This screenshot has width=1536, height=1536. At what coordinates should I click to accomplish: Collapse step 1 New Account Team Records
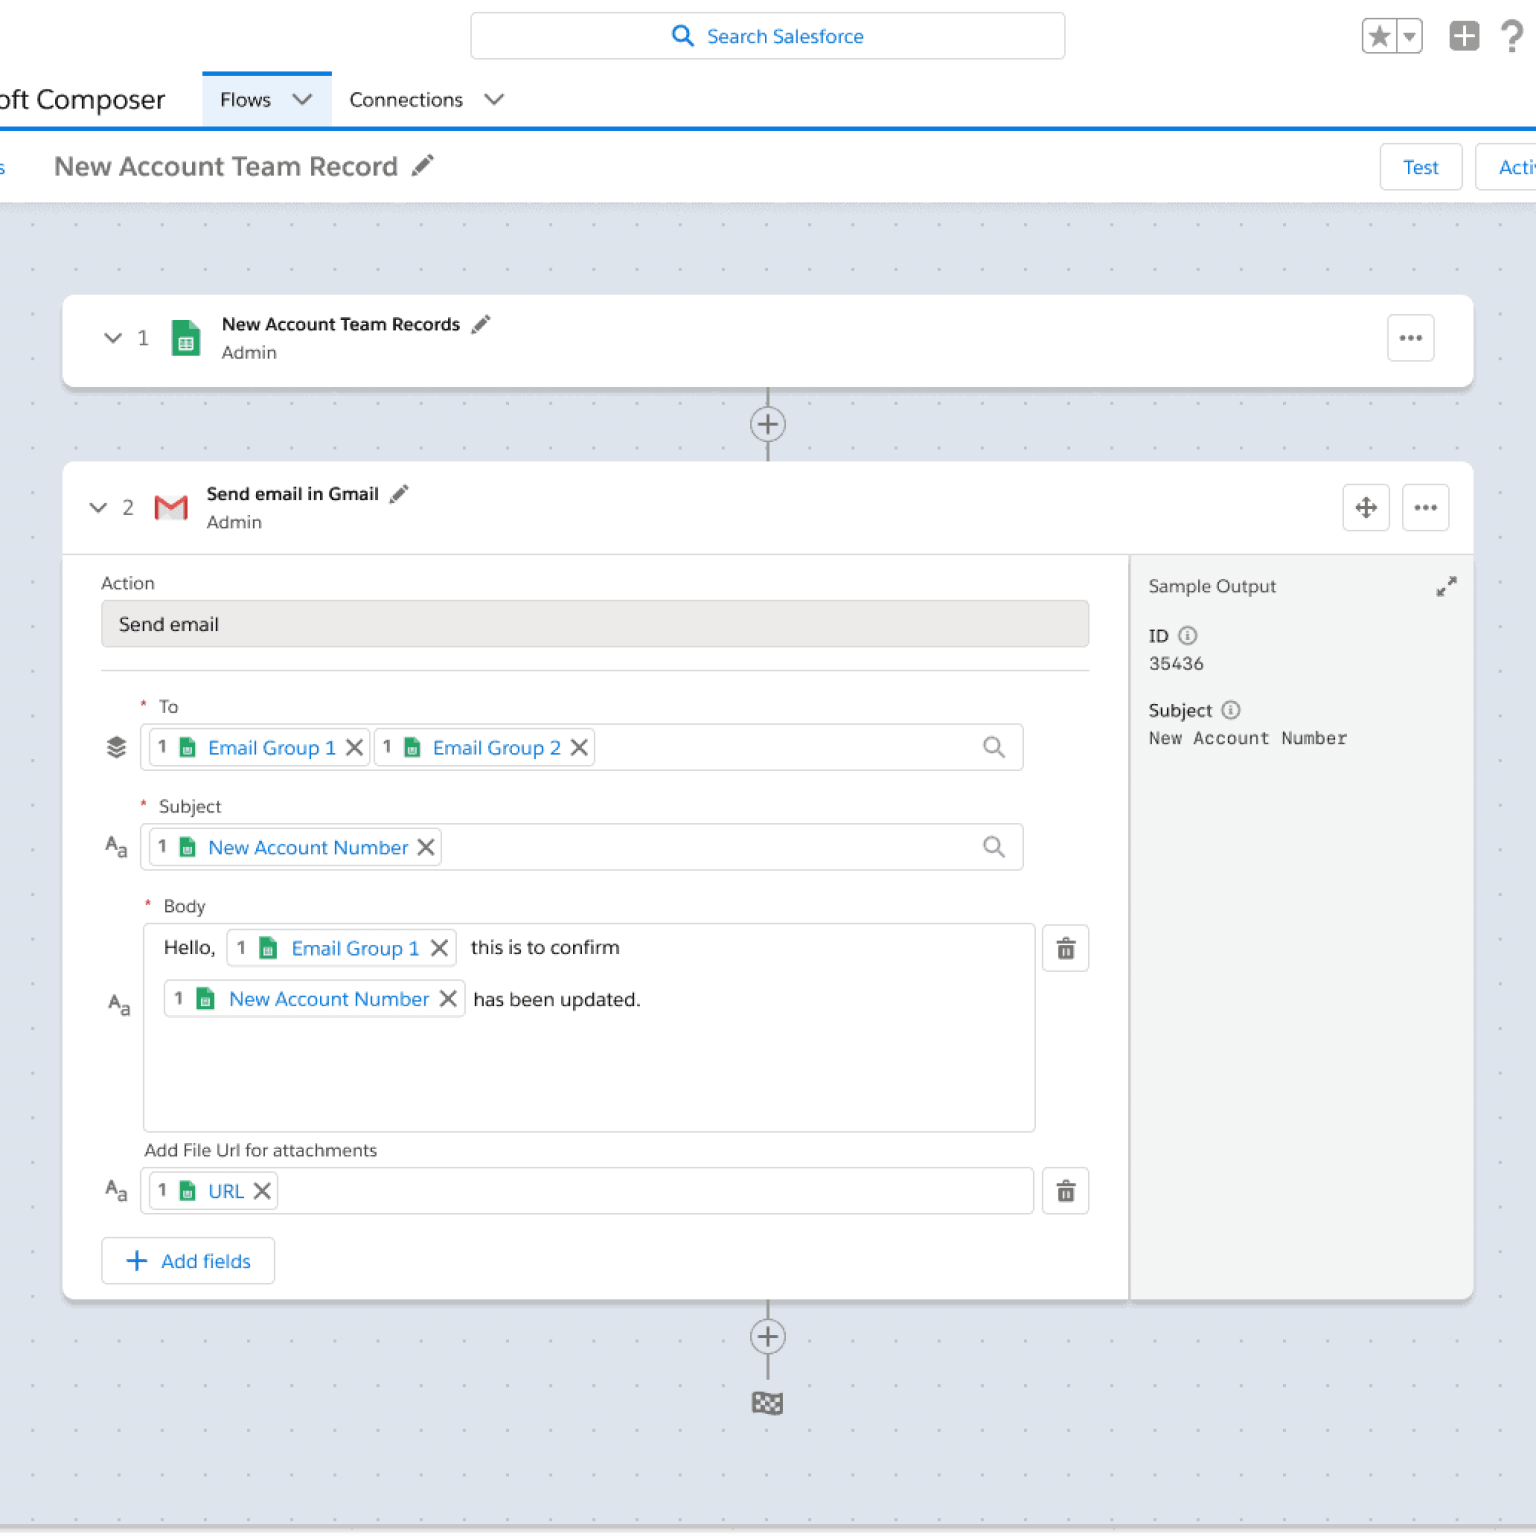[x=113, y=338]
